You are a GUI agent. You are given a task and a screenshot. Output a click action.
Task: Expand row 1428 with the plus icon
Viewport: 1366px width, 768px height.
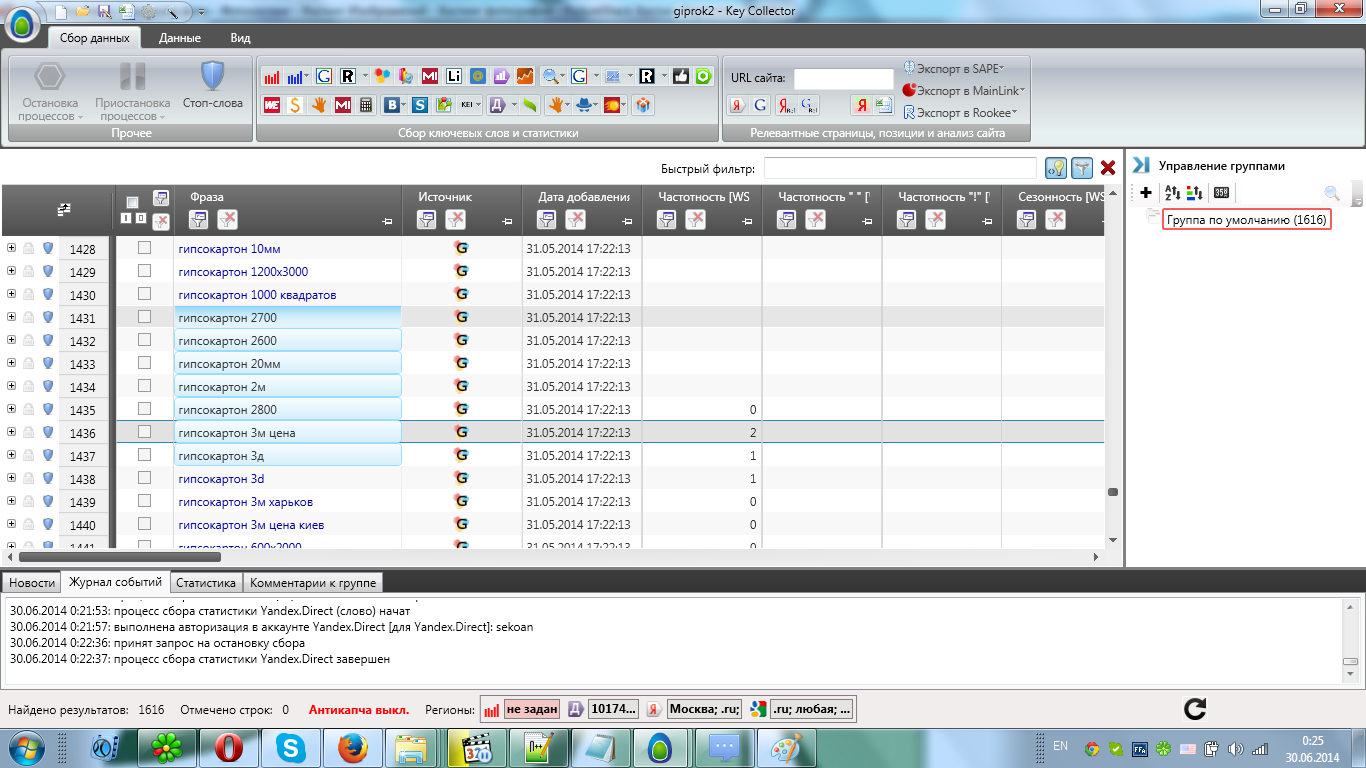click(11, 248)
